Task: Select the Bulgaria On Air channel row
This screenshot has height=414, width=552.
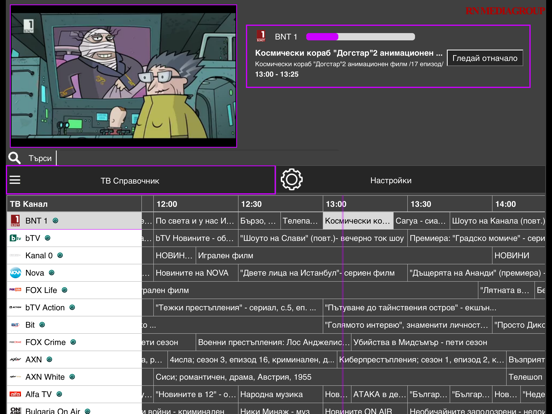Action: coord(74,409)
